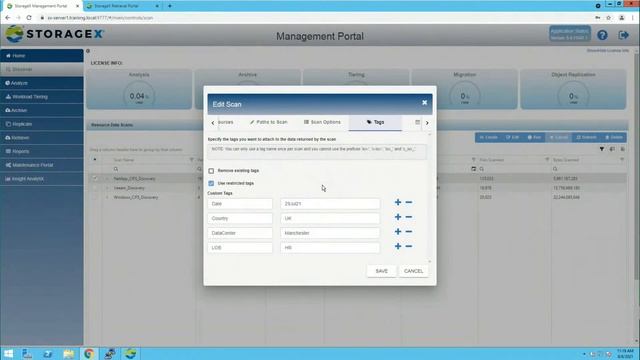This screenshot has width=640, height=360.
Task: Remove the DataCenter custom tag row
Action: pos(409,232)
